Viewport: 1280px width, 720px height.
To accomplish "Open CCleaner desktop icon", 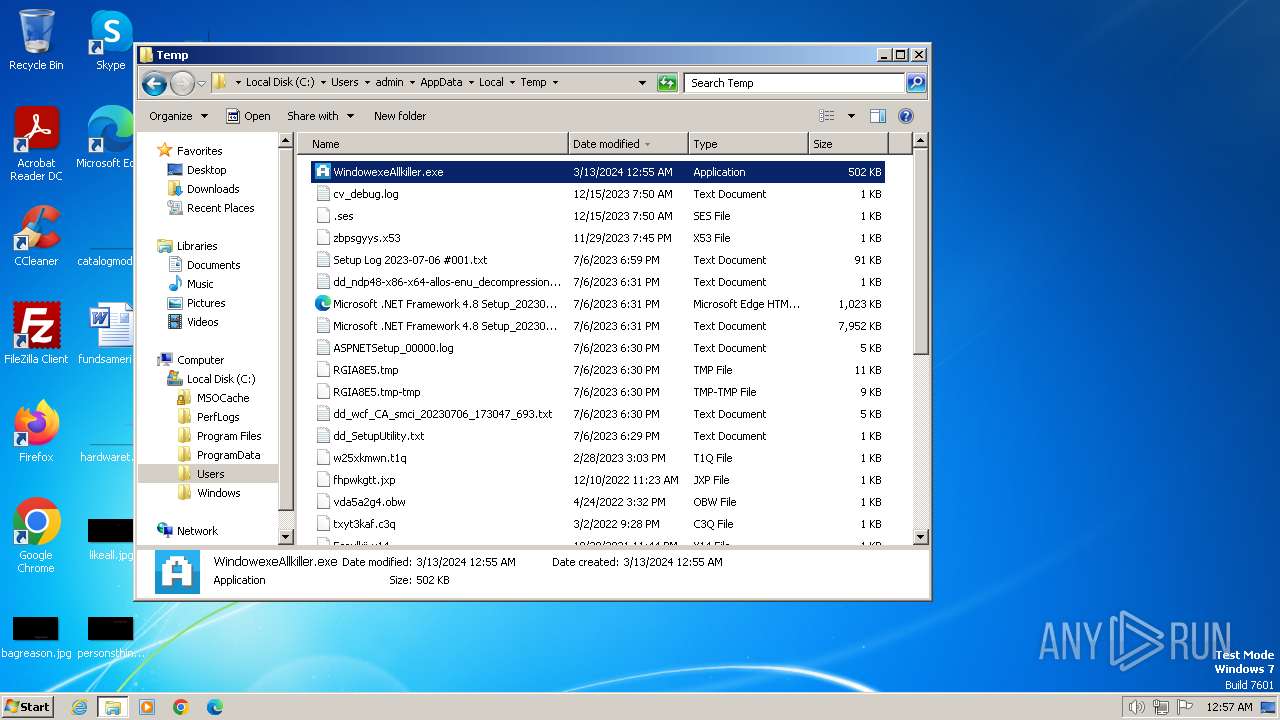I will pyautogui.click(x=36, y=236).
